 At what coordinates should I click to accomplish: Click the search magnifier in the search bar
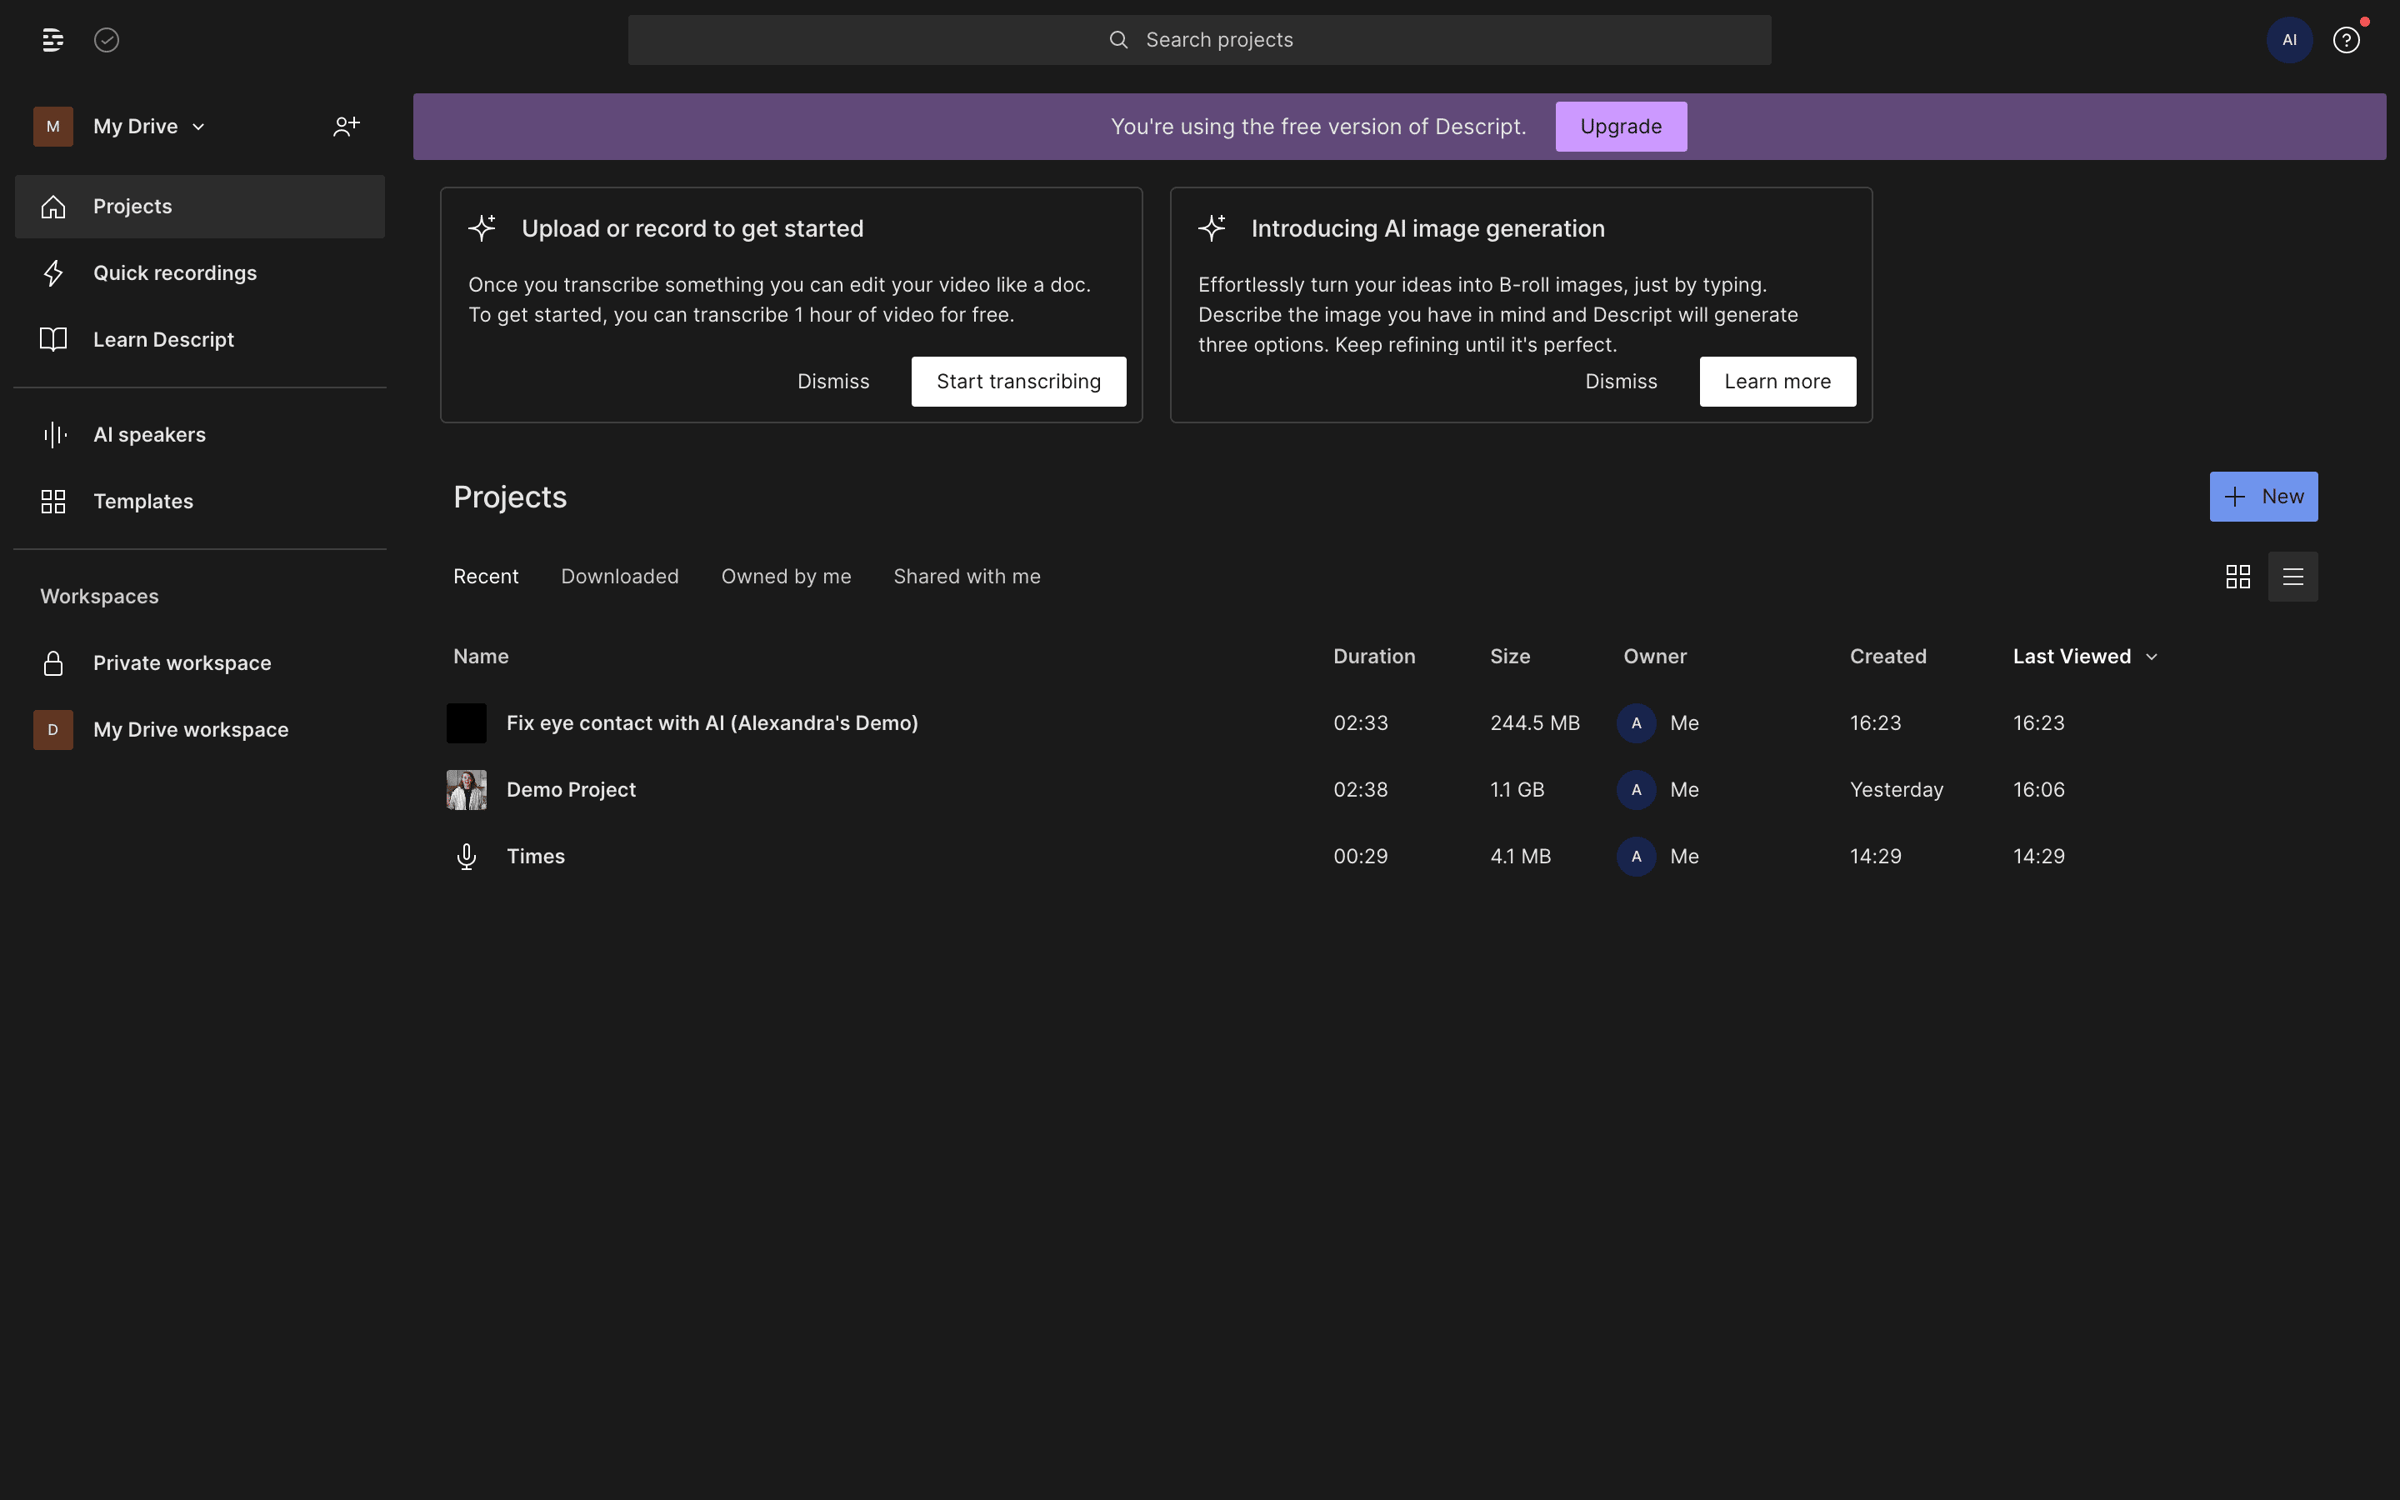(1118, 39)
